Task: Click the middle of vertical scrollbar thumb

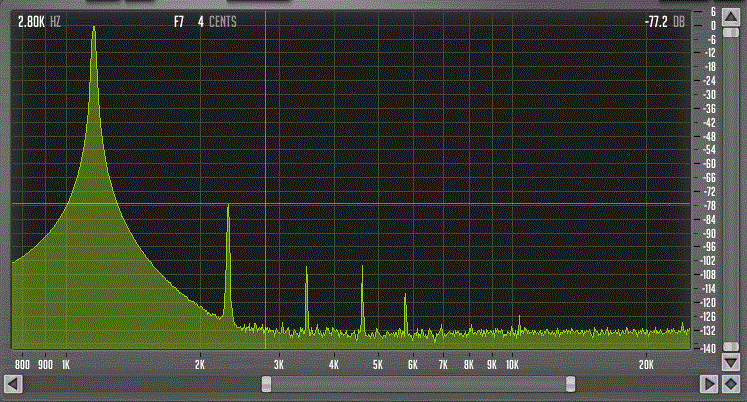Action: [x=731, y=190]
